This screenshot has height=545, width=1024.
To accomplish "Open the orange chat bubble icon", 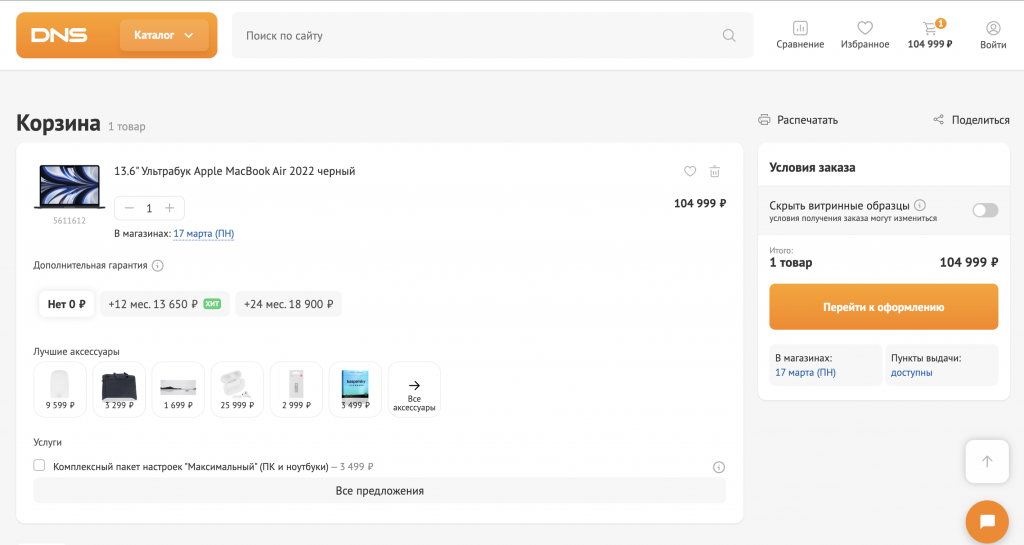I will [987, 521].
